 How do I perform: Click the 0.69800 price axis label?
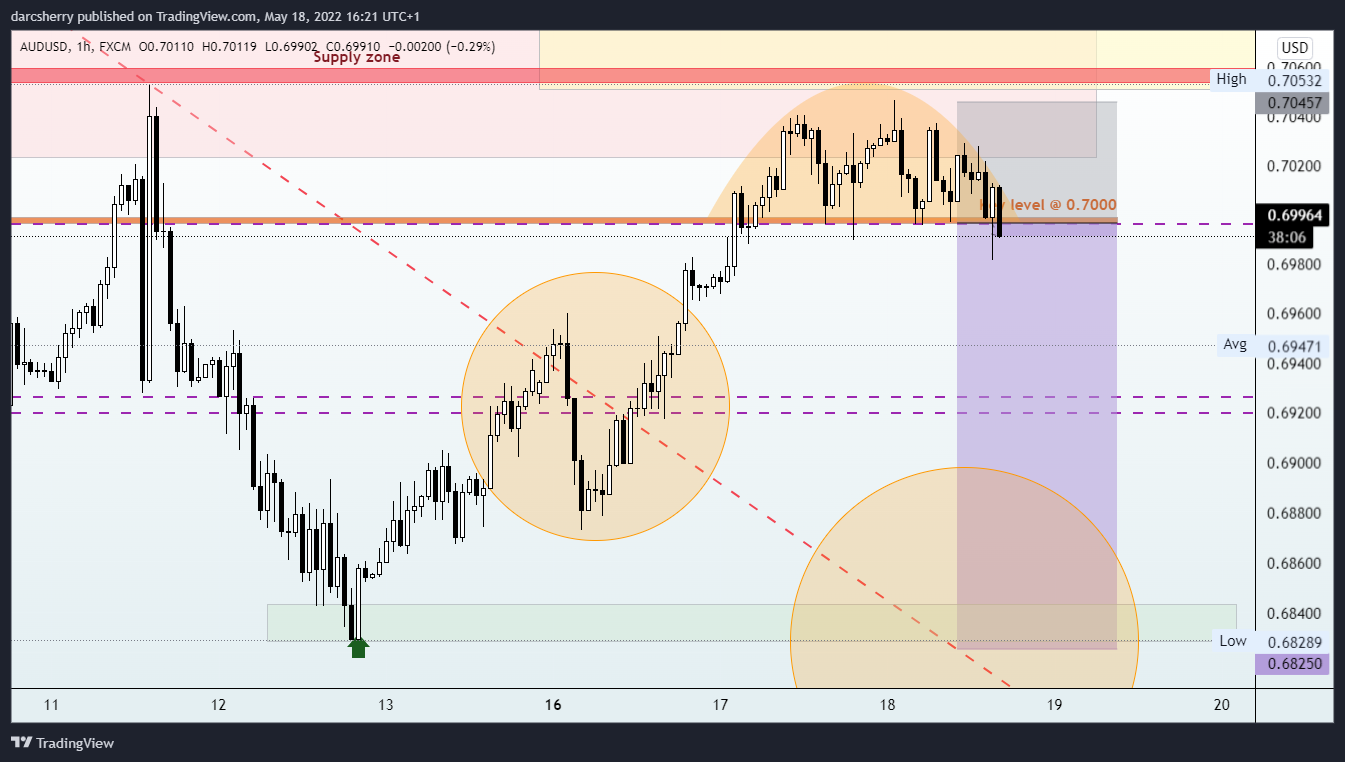point(1295,265)
